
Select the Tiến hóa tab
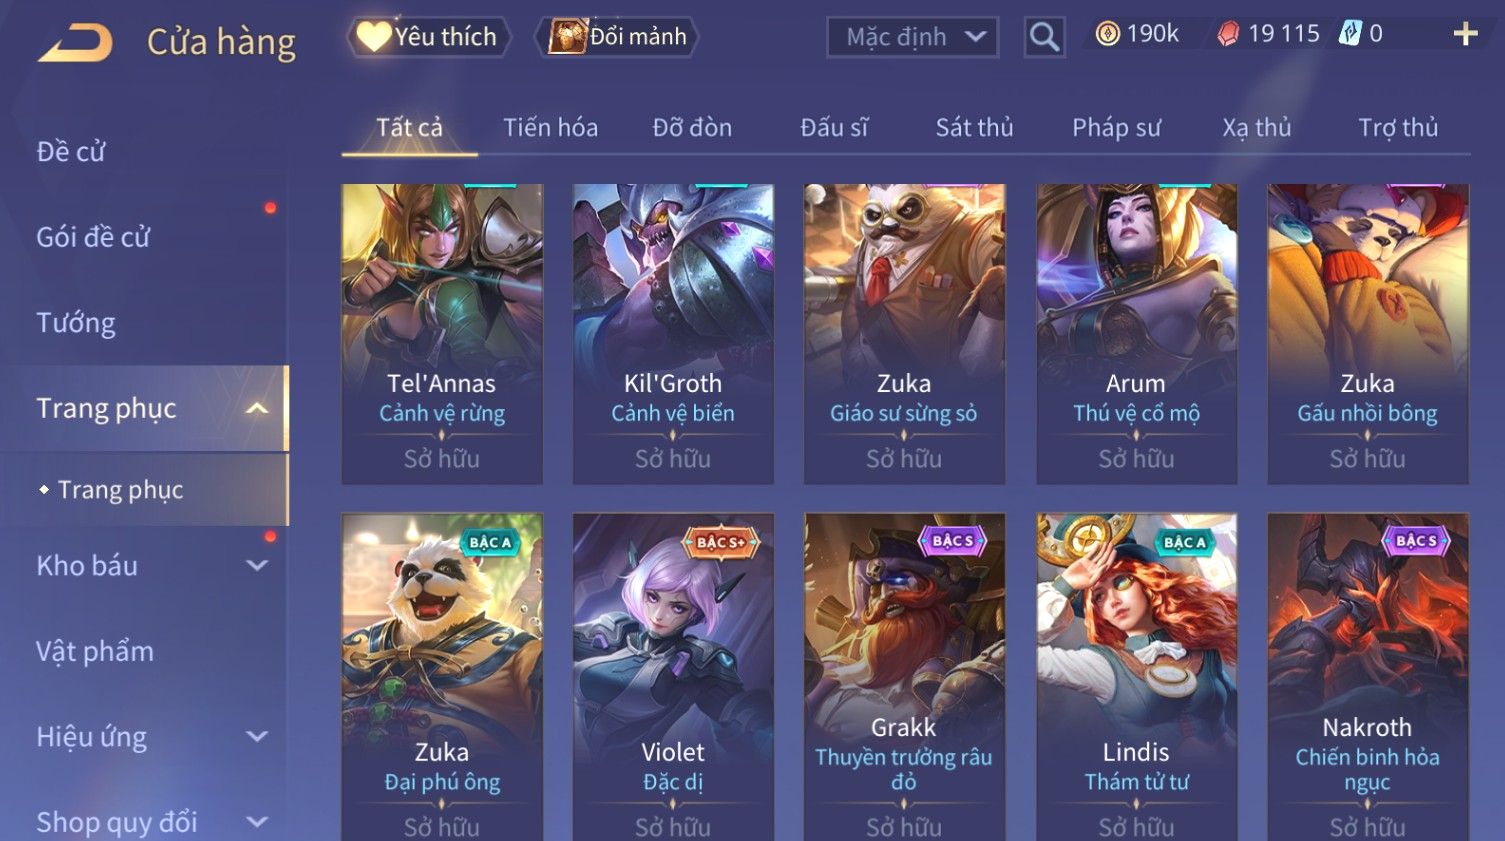(x=550, y=127)
